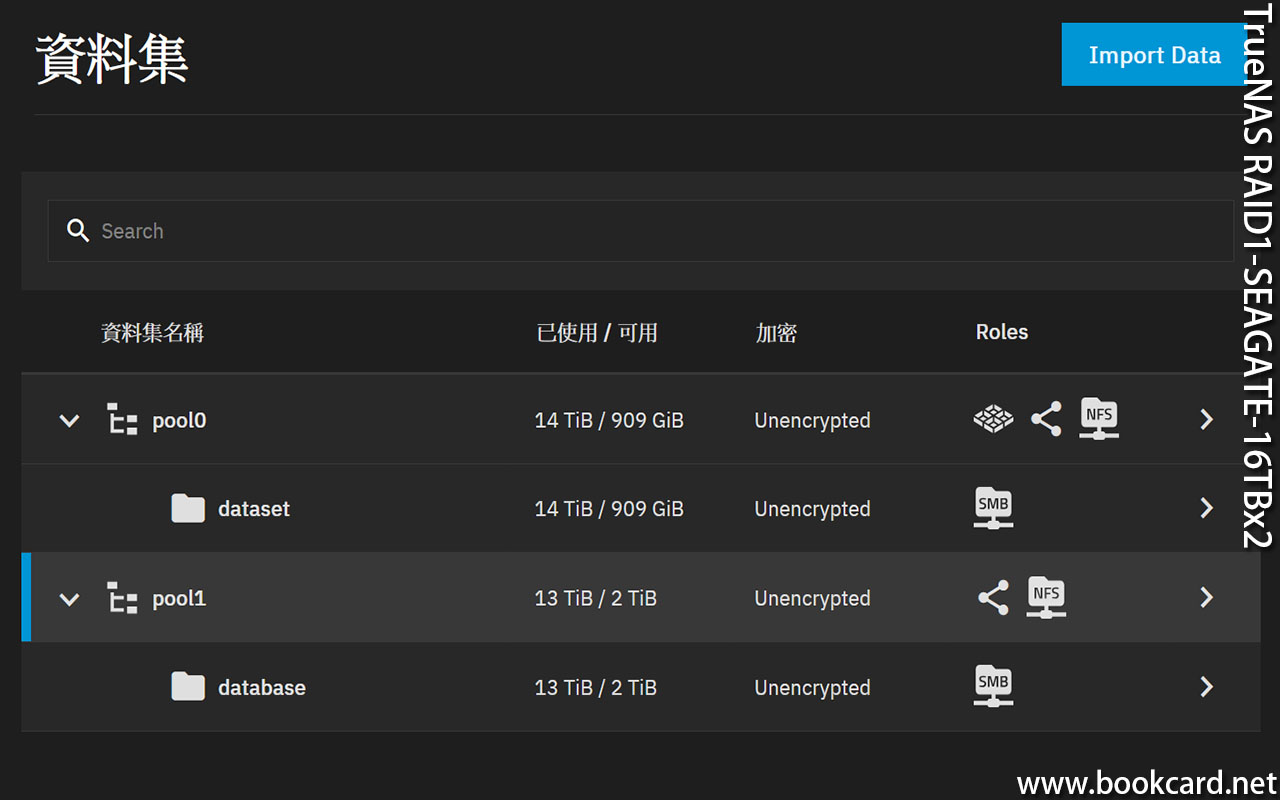Click the NFS share icon for pool1
Image resolution: width=1280 pixels, height=800 pixels.
(1046, 597)
